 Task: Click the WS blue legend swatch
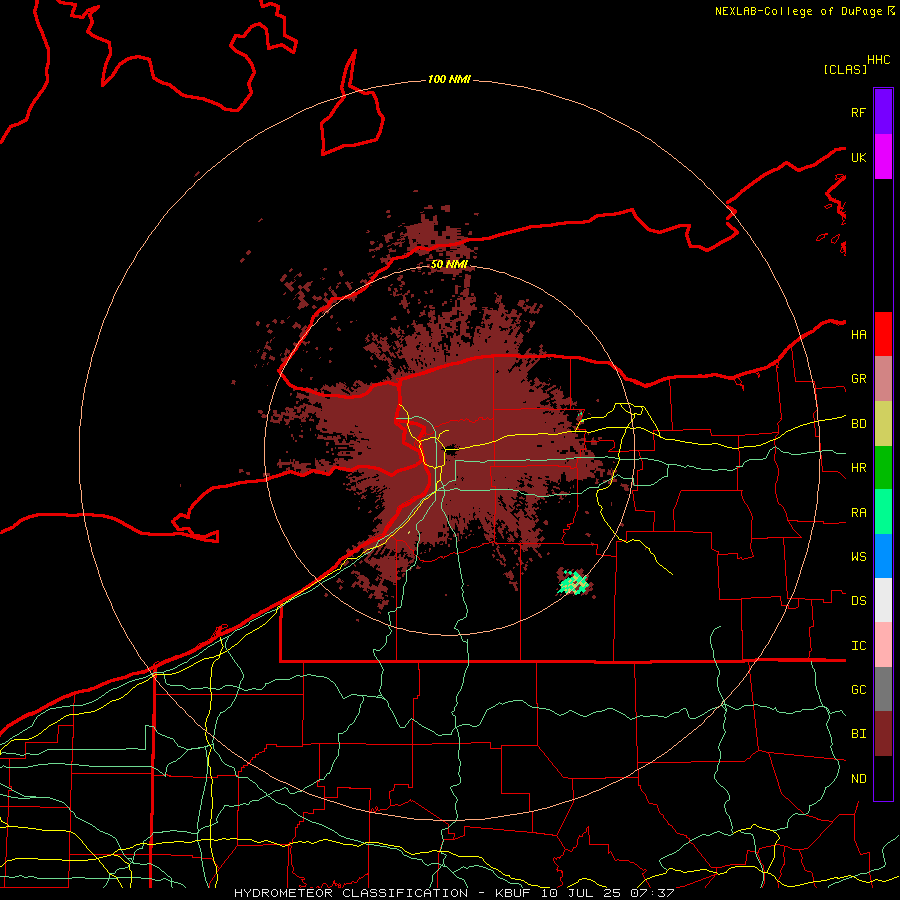(883, 556)
